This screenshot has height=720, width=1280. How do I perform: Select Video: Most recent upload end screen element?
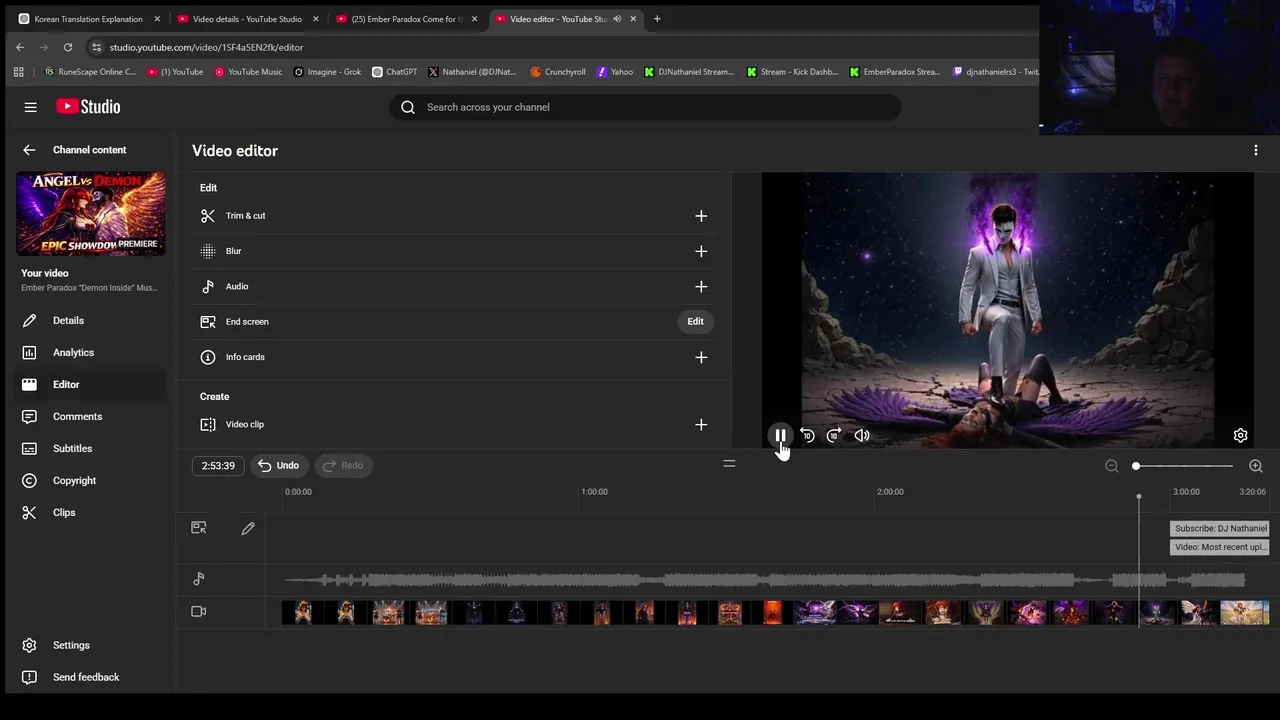click(x=1220, y=547)
